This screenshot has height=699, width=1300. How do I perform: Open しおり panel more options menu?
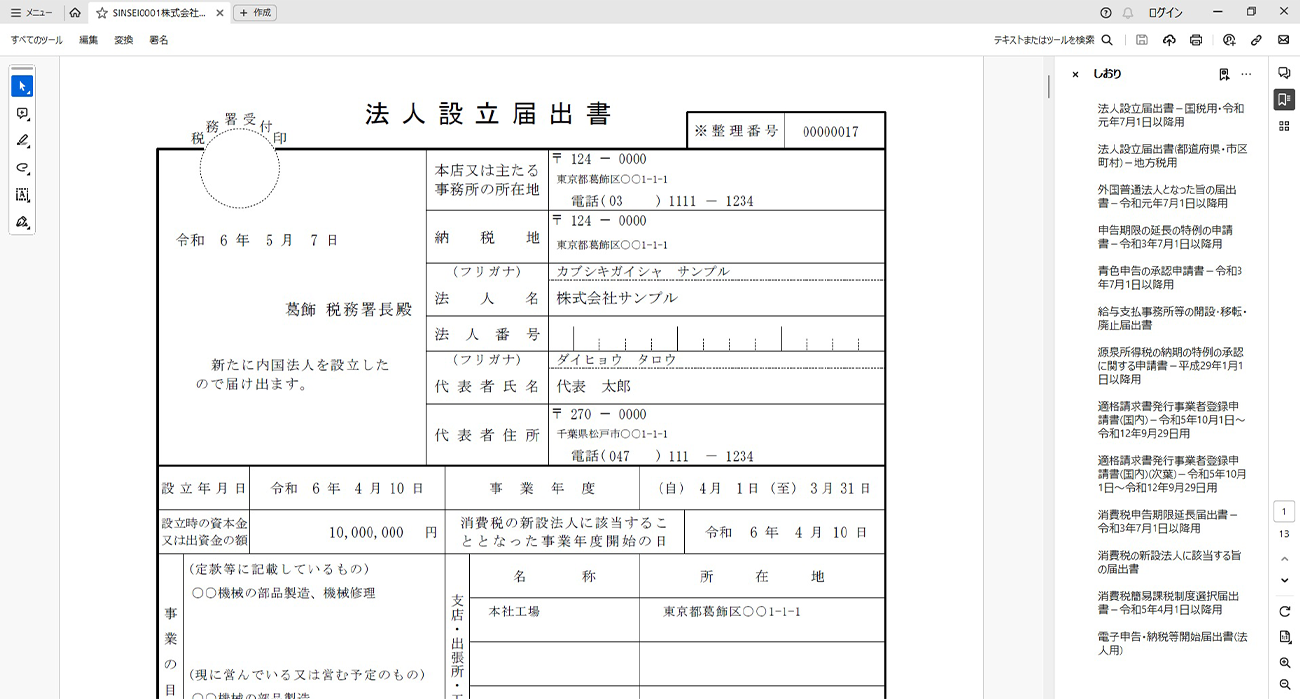coord(1246,74)
